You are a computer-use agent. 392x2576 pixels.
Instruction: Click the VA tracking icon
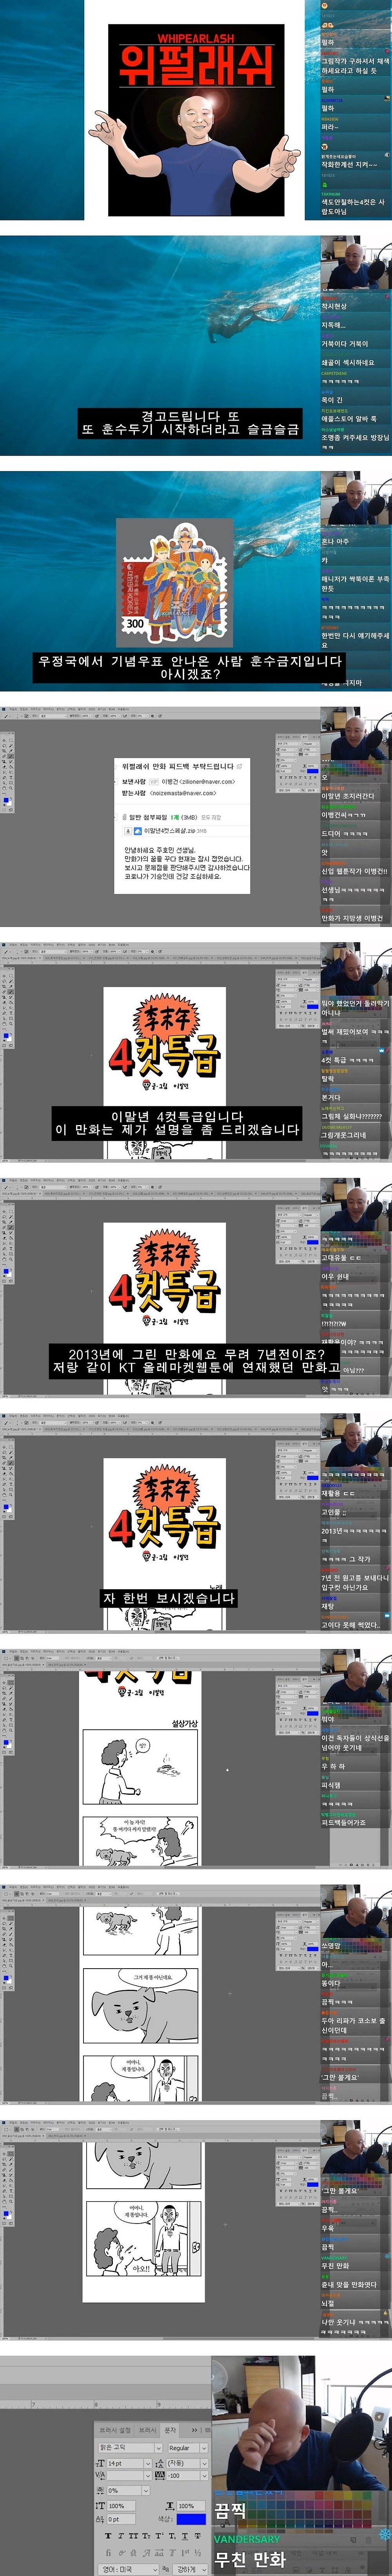(x=160, y=2476)
